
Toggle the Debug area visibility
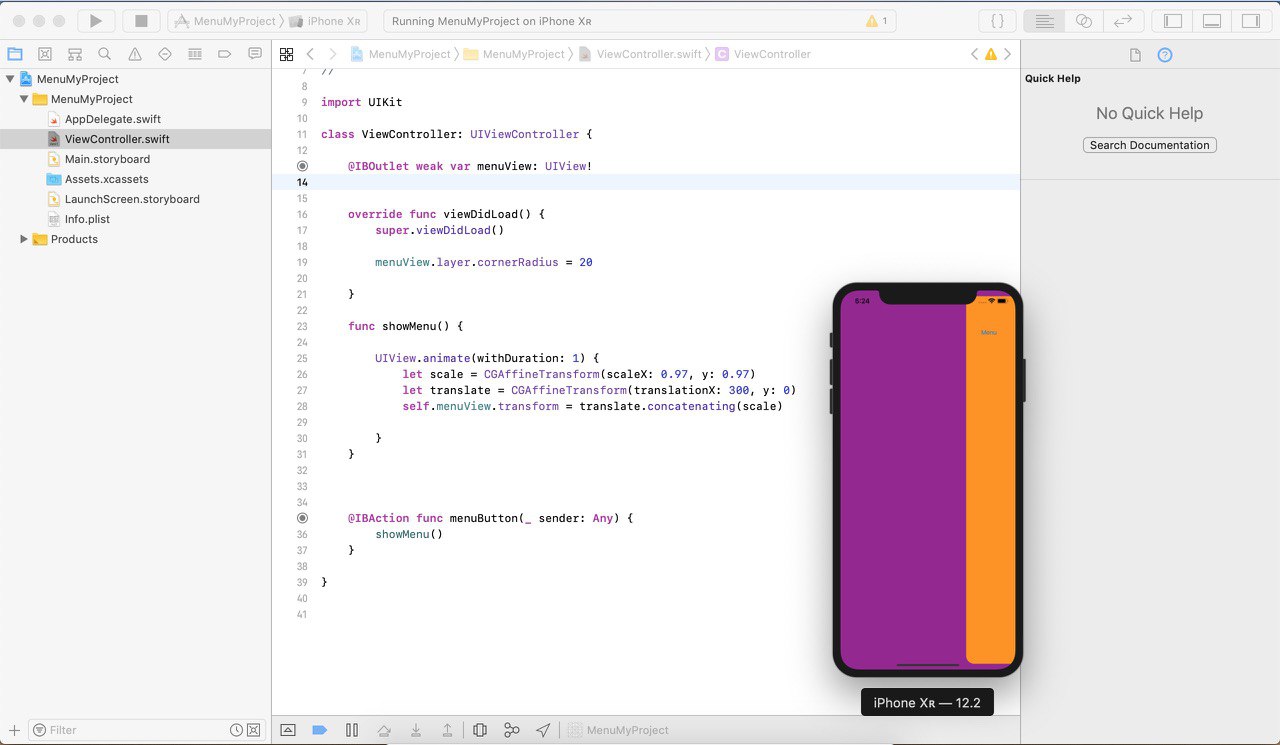click(x=1212, y=21)
